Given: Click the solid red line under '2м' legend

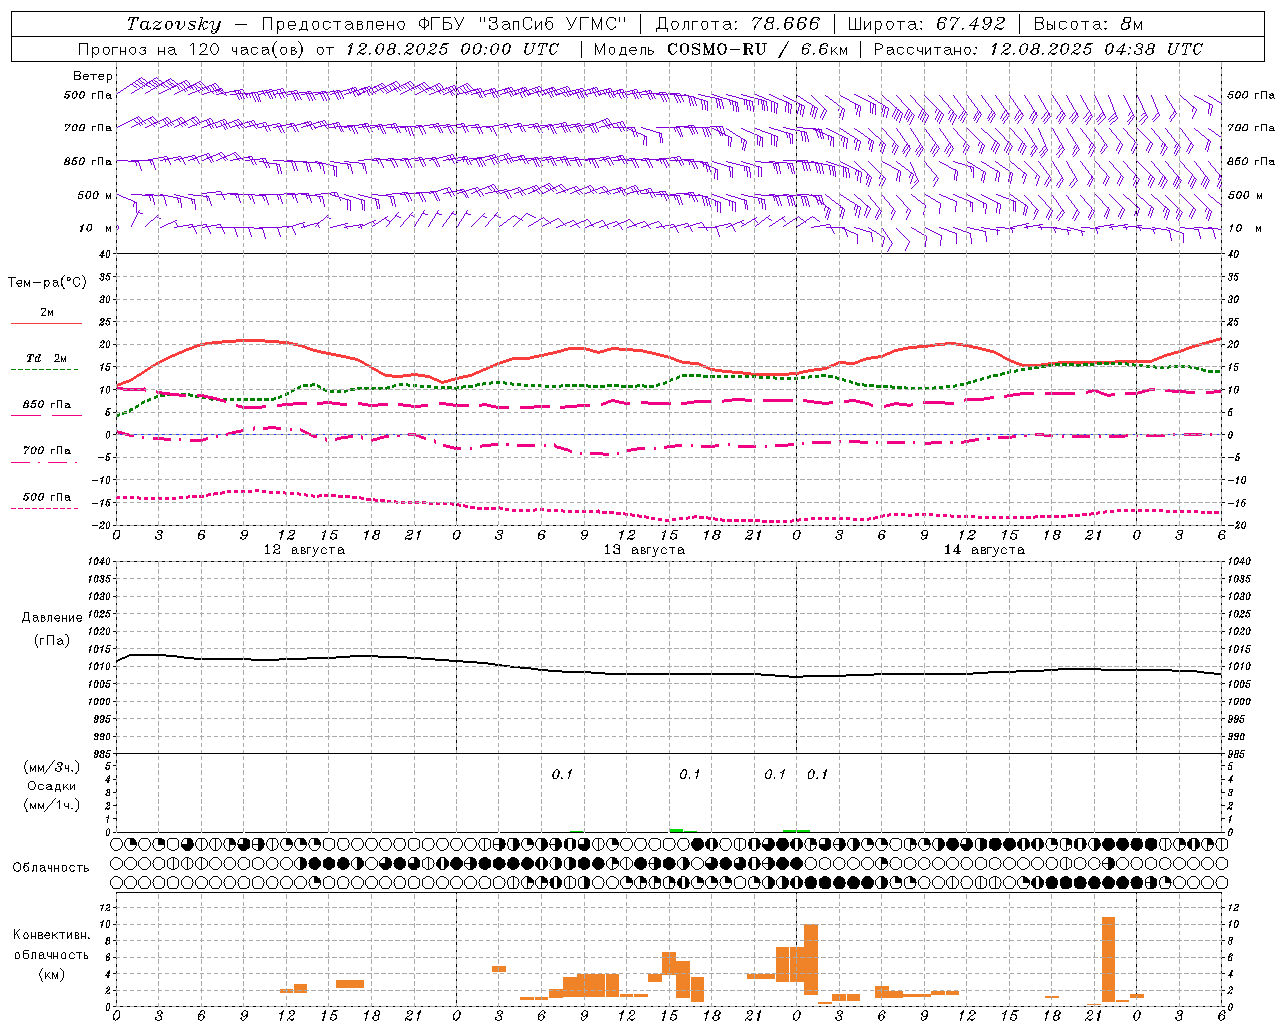Looking at the screenshot, I should pyautogui.click(x=46, y=324).
